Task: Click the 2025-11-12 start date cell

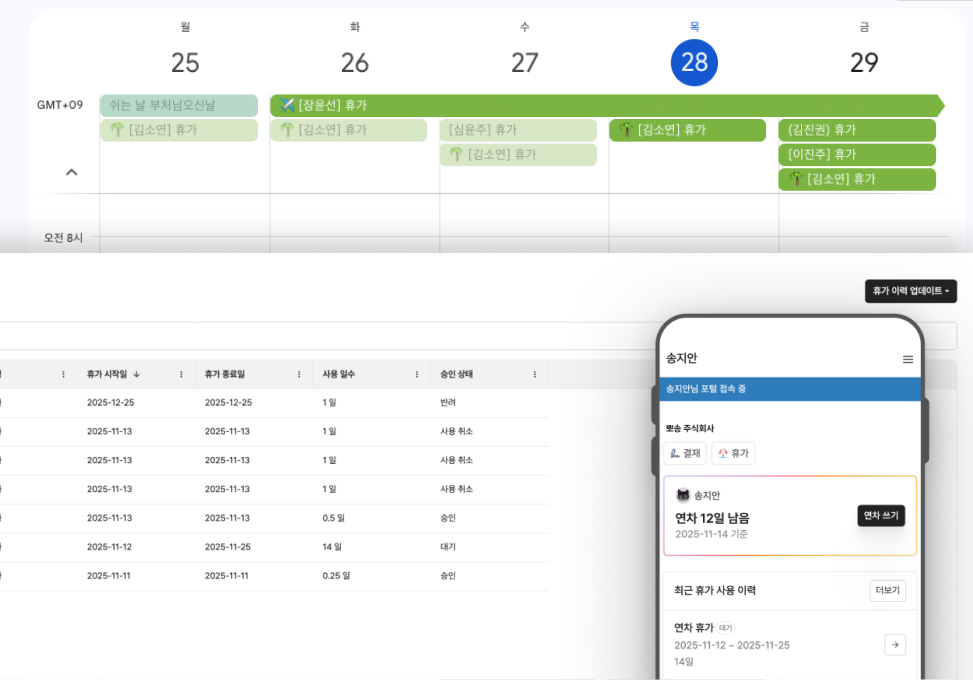Action: [109, 547]
